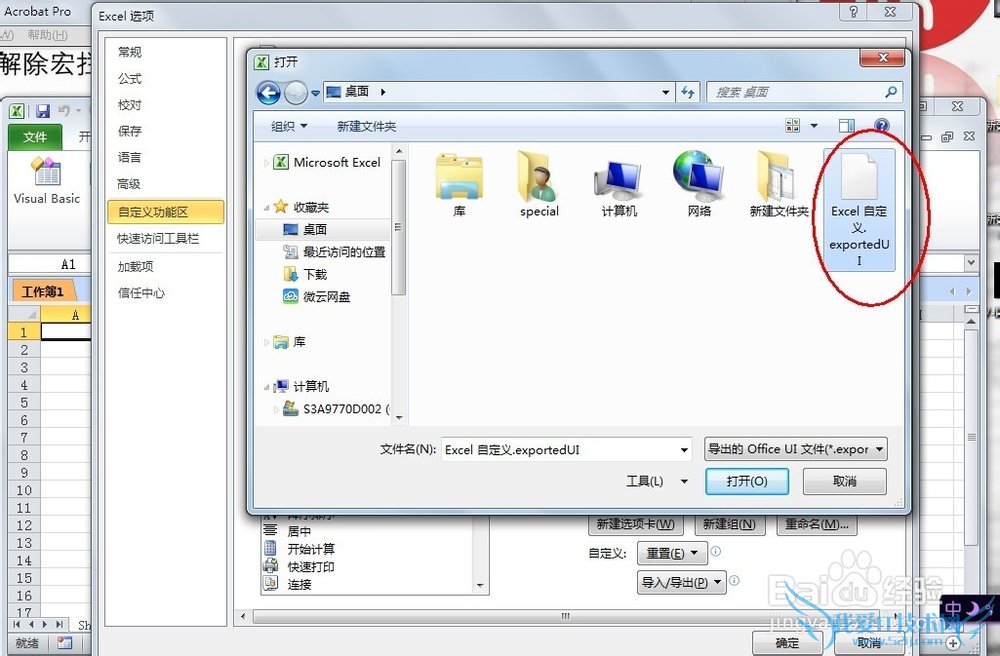Open the views options dropdown arrow
The image size is (1000, 656).
click(x=814, y=126)
